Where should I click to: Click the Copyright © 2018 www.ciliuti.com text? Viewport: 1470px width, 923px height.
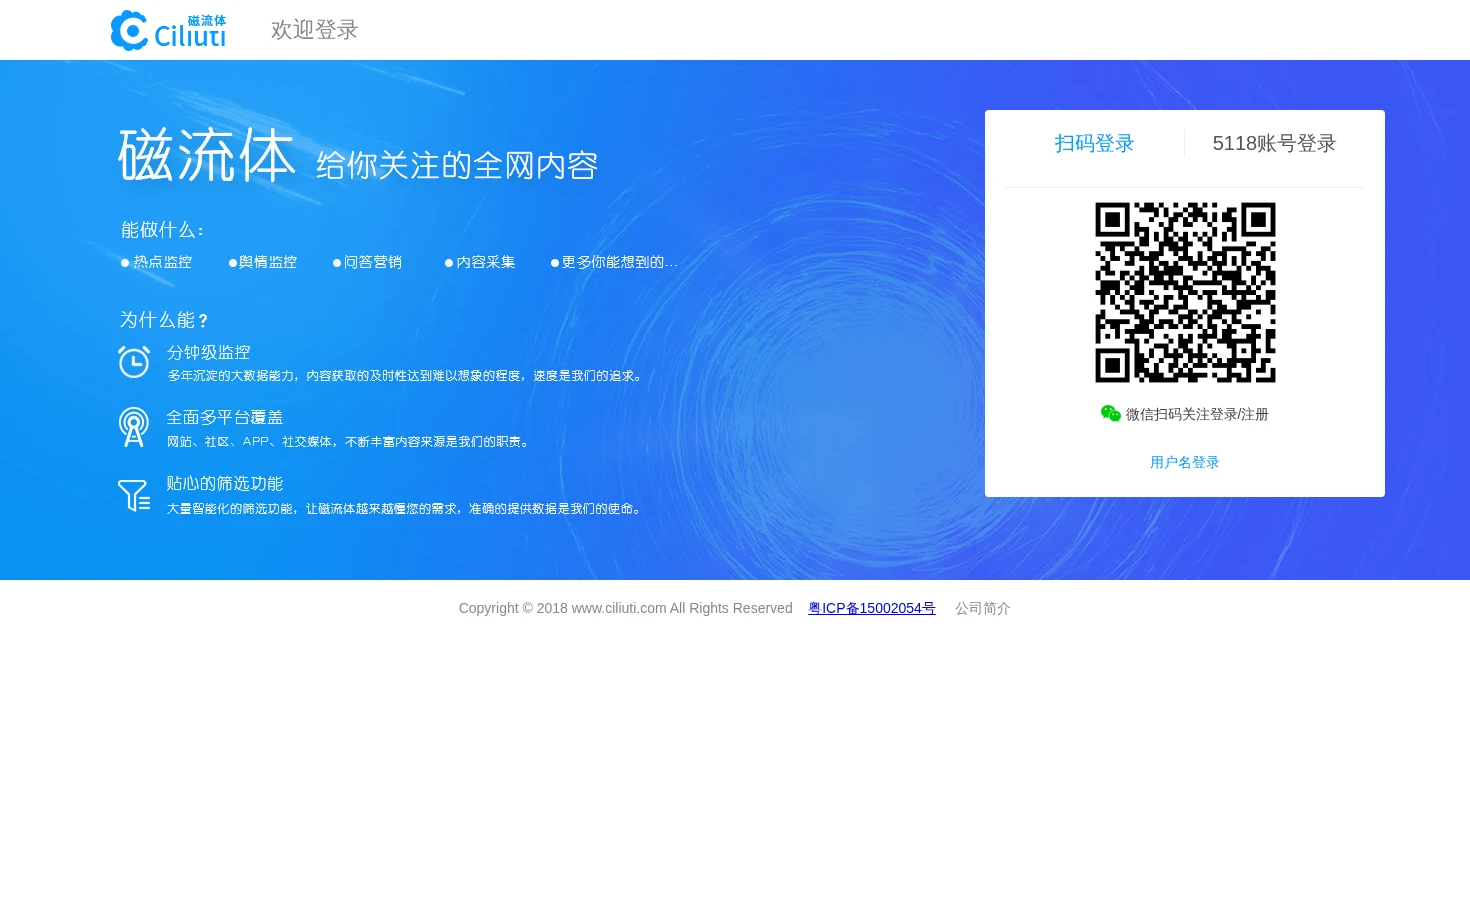click(x=626, y=608)
